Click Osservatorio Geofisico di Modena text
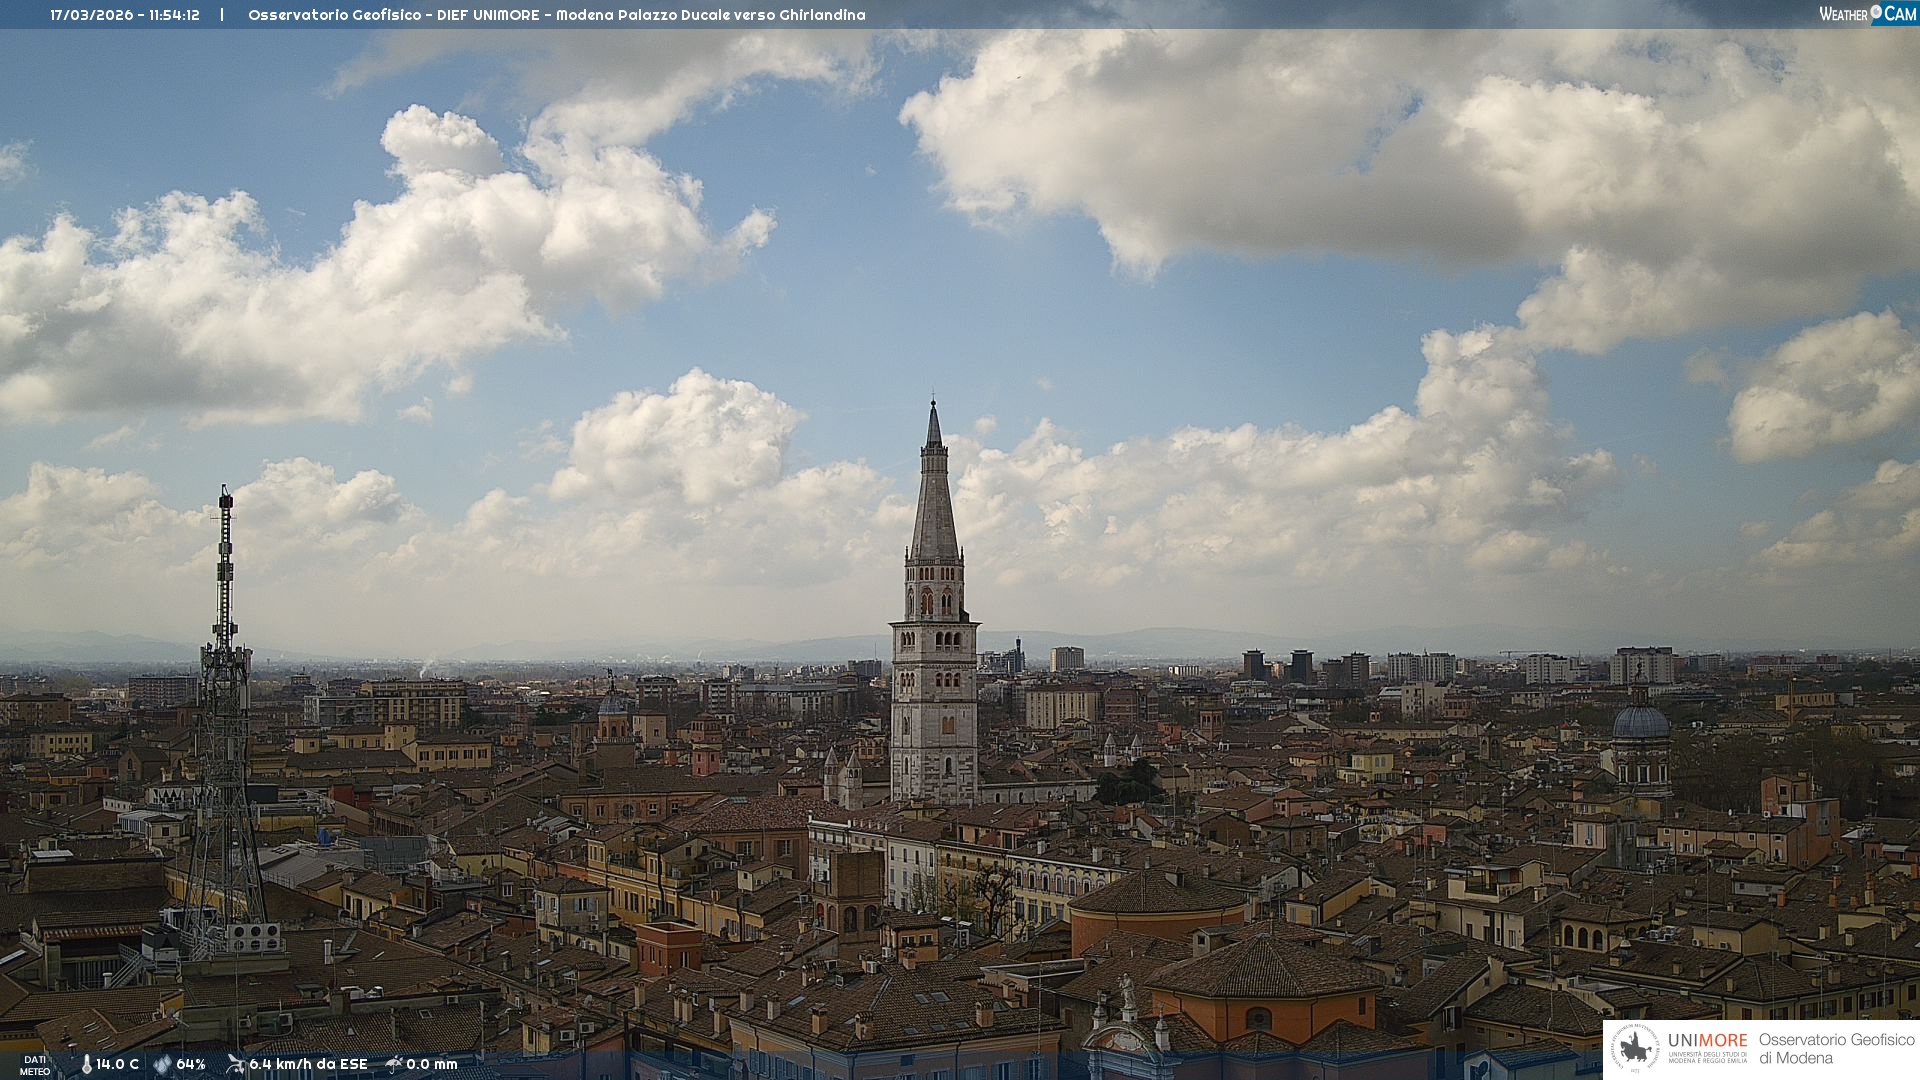Viewport: 1920px width, 1080px height. tap(1836, 1049)
